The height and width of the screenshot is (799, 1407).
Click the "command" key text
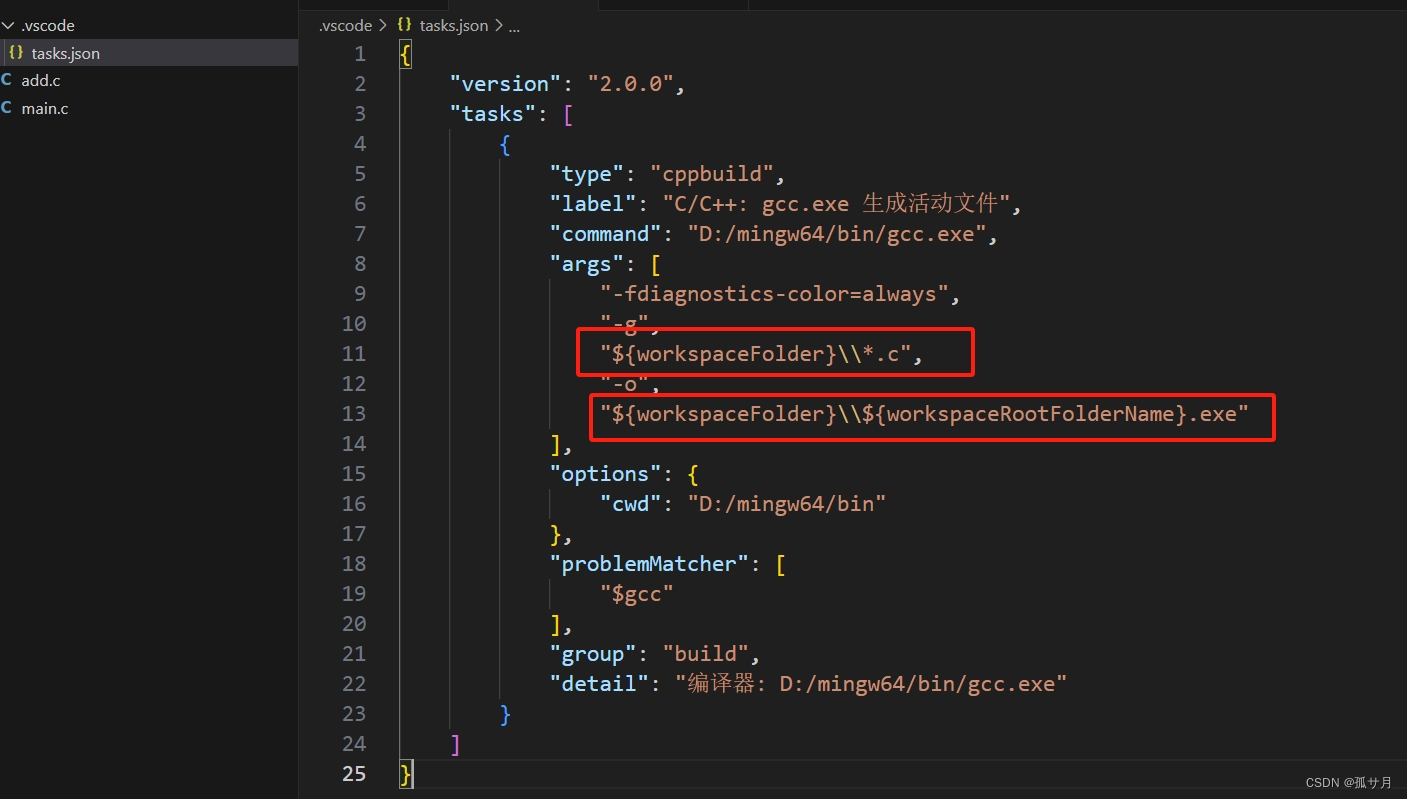click(605, 234)
